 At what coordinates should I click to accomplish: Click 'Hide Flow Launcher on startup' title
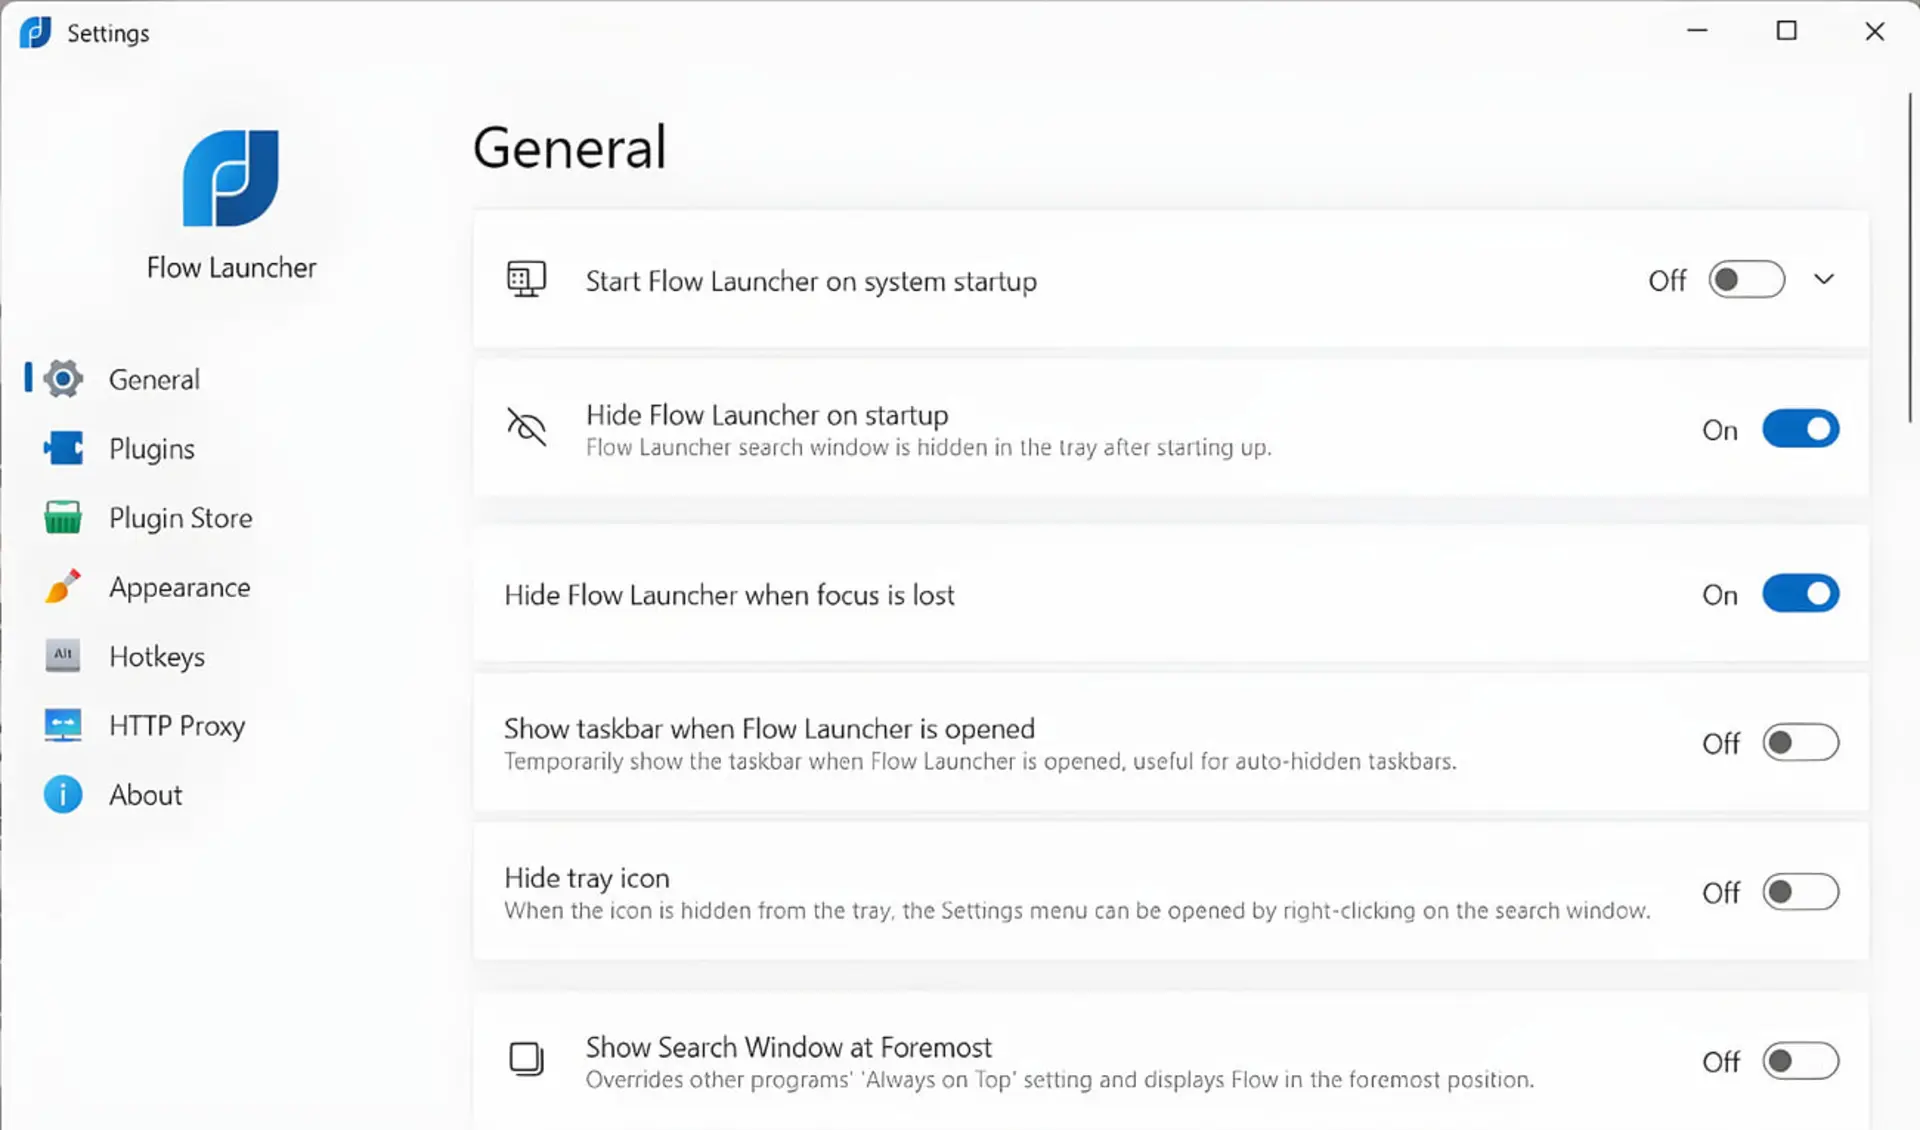click(x=767, y=414)
